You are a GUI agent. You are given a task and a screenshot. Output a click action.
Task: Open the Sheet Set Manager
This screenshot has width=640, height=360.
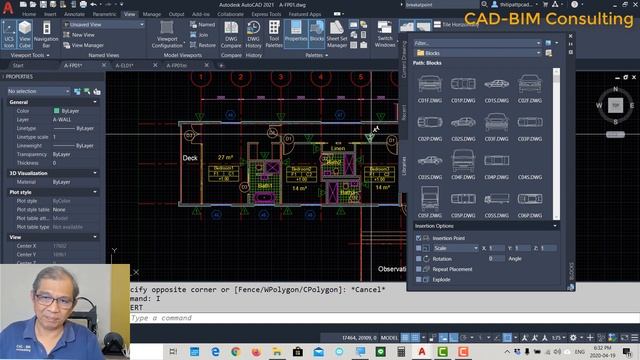tap(337, 35)
